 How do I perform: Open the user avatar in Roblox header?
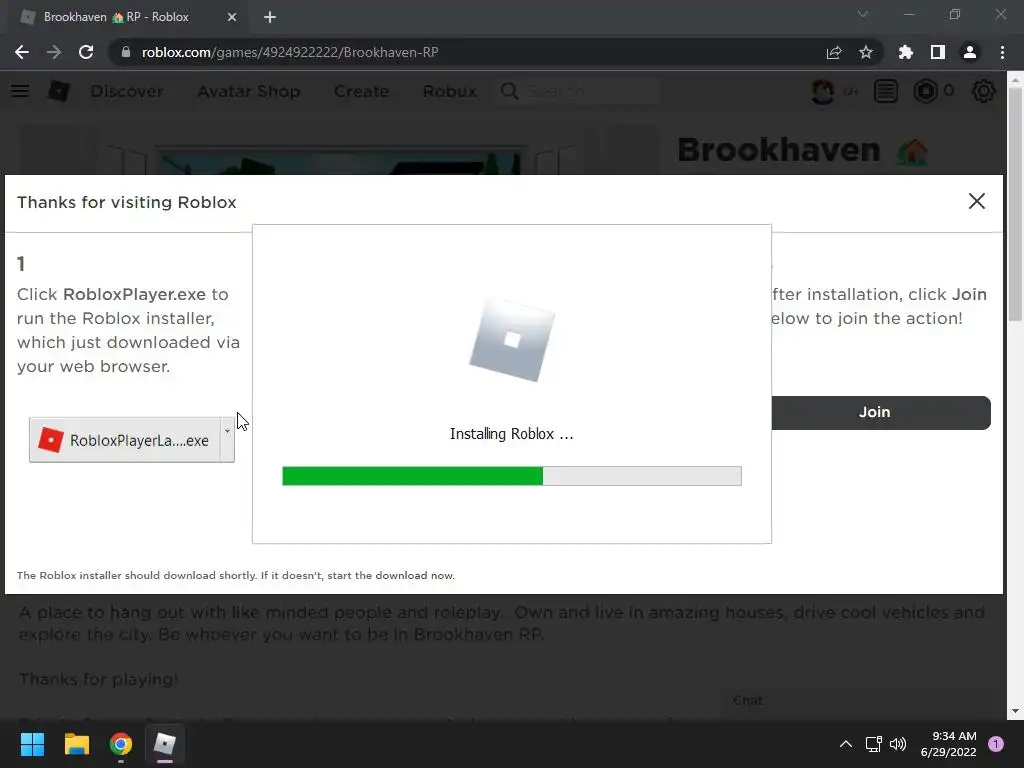[x=823, y=91]
